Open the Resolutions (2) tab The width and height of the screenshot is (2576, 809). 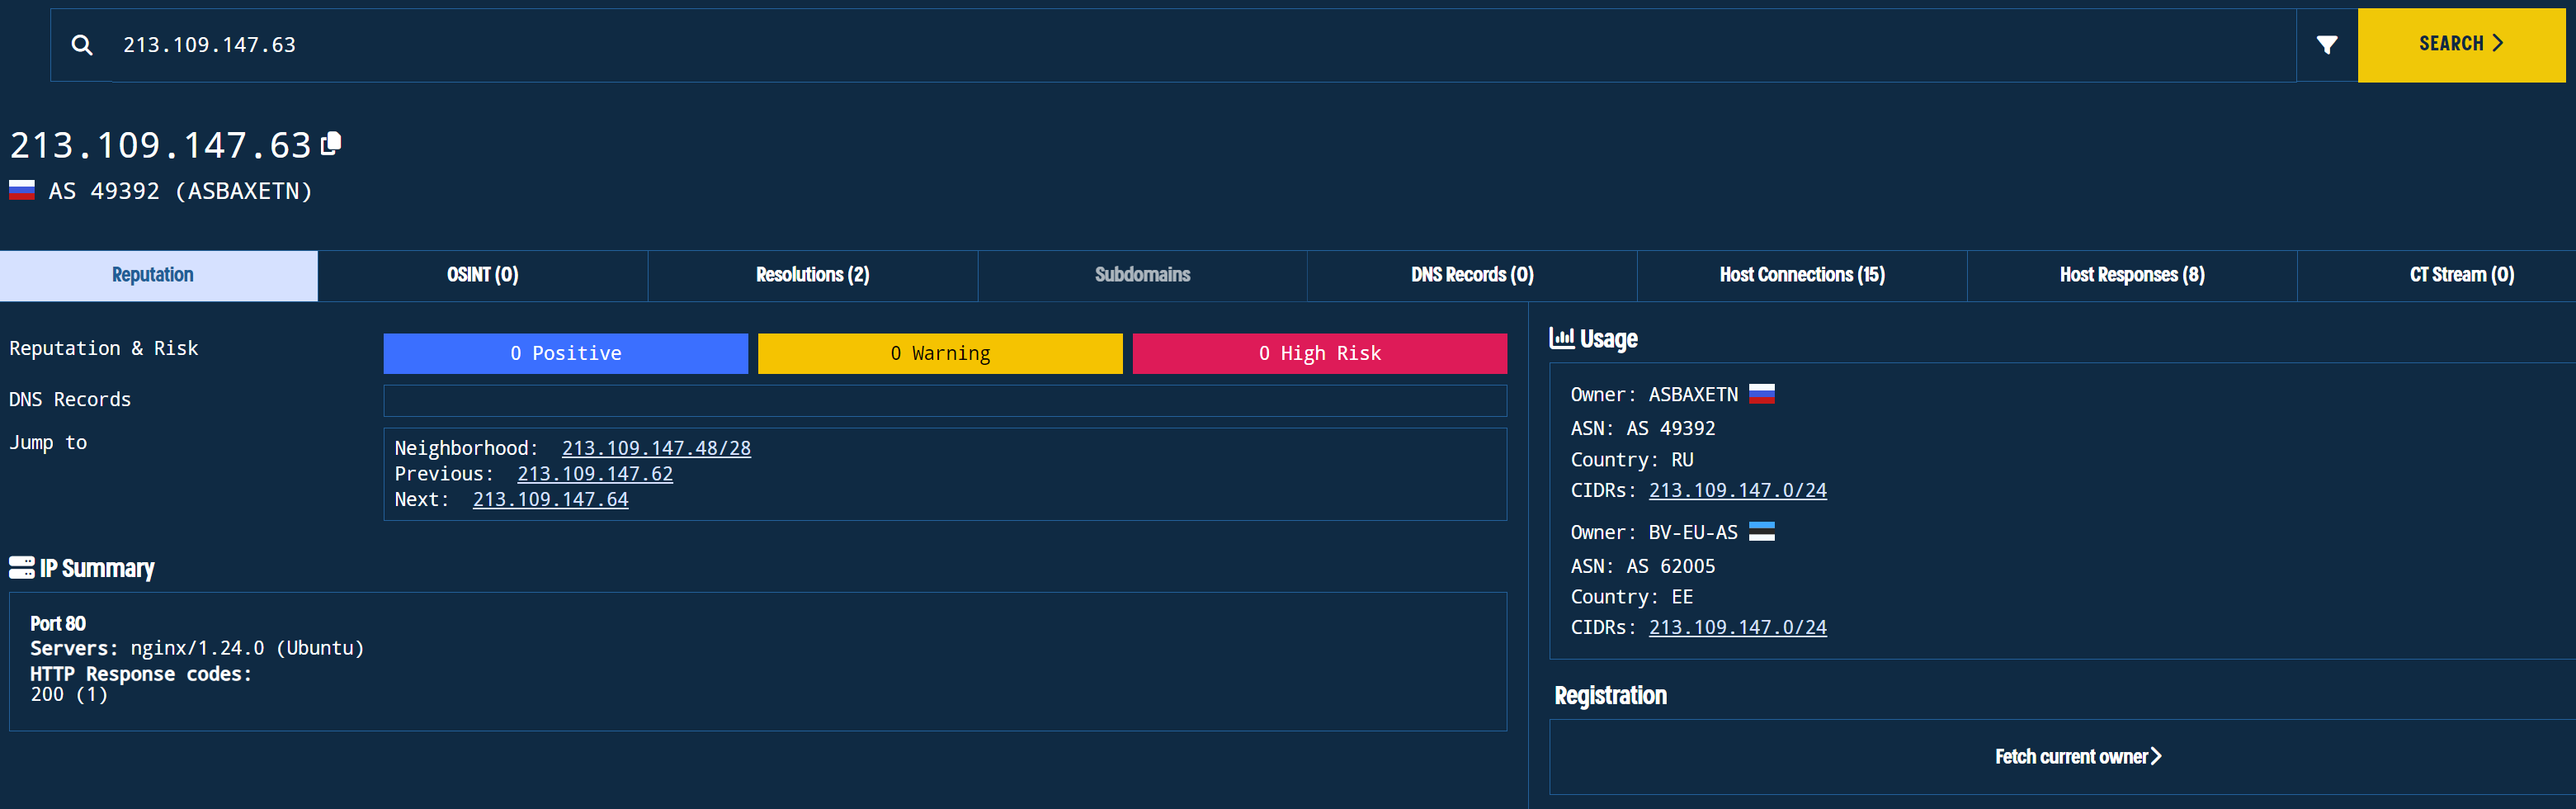(813, 275)
